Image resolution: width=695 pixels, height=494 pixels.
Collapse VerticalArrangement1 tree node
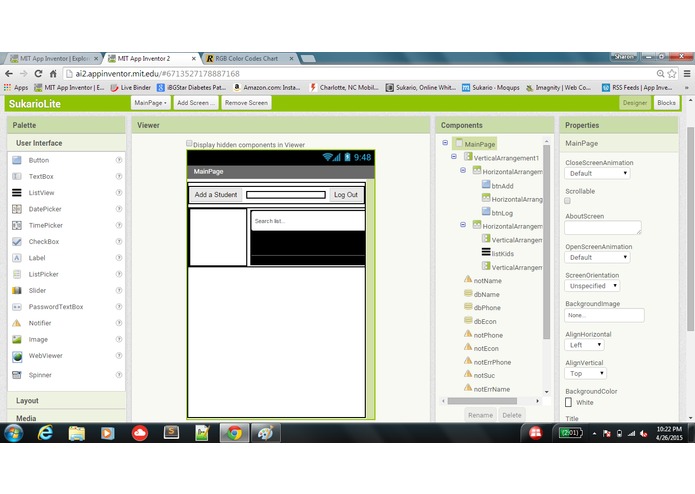(454, 156)
